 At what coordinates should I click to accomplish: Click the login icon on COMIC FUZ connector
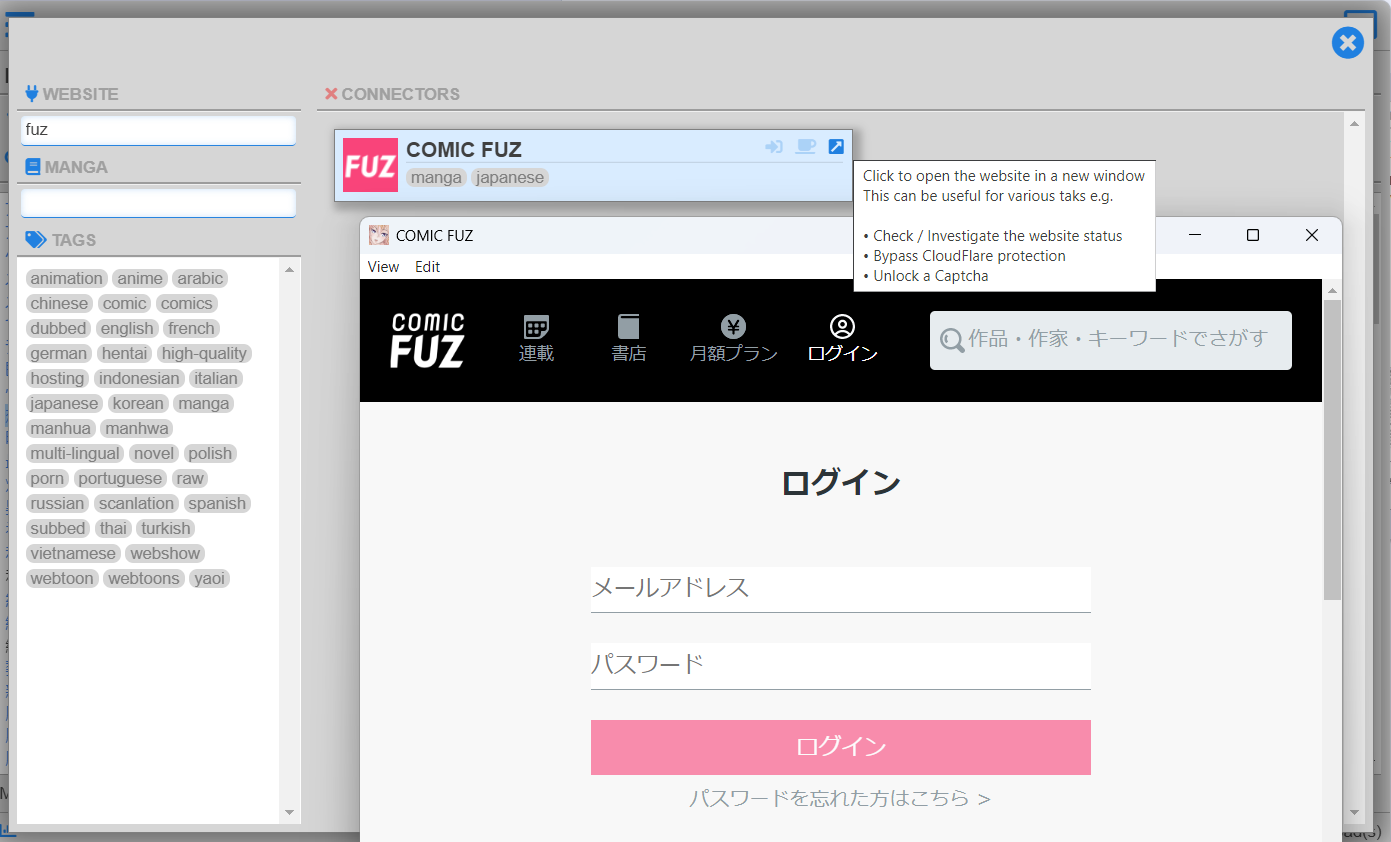[x=774, y=147]
